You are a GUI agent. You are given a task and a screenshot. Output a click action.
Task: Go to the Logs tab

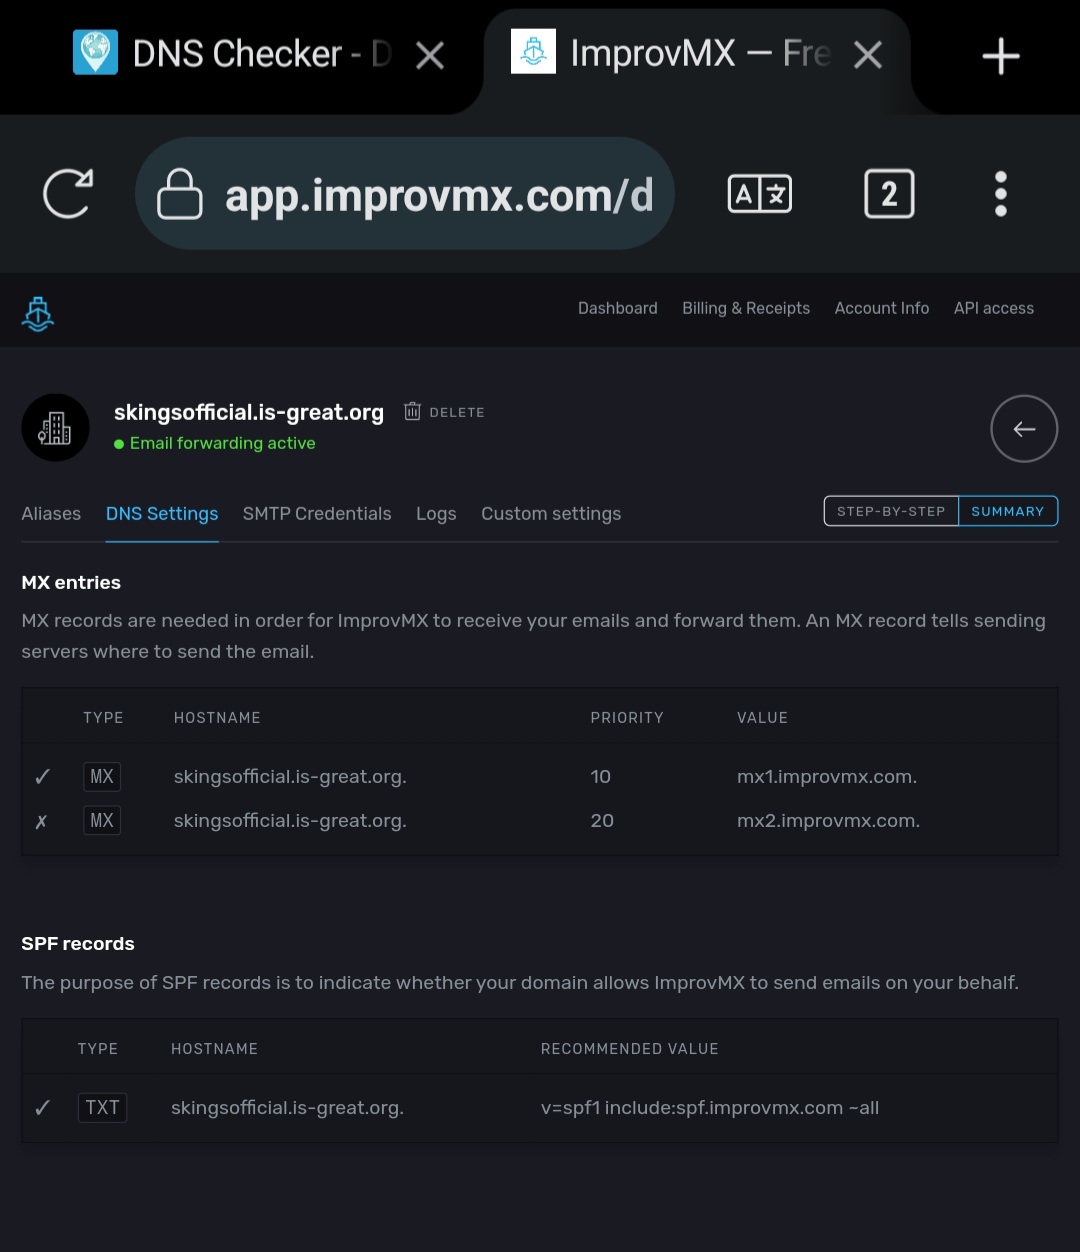point(436,514)
